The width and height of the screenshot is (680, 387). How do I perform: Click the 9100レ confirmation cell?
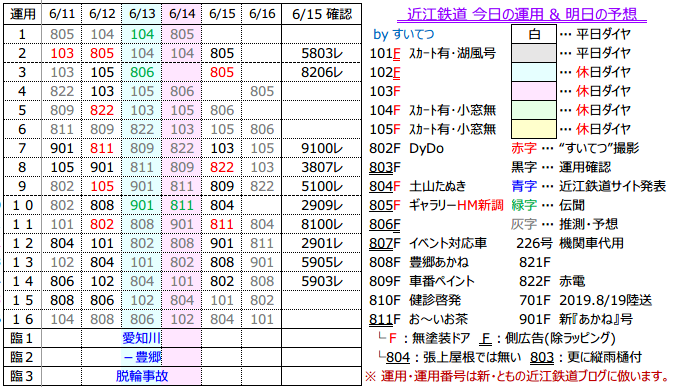tap(322, 148)
